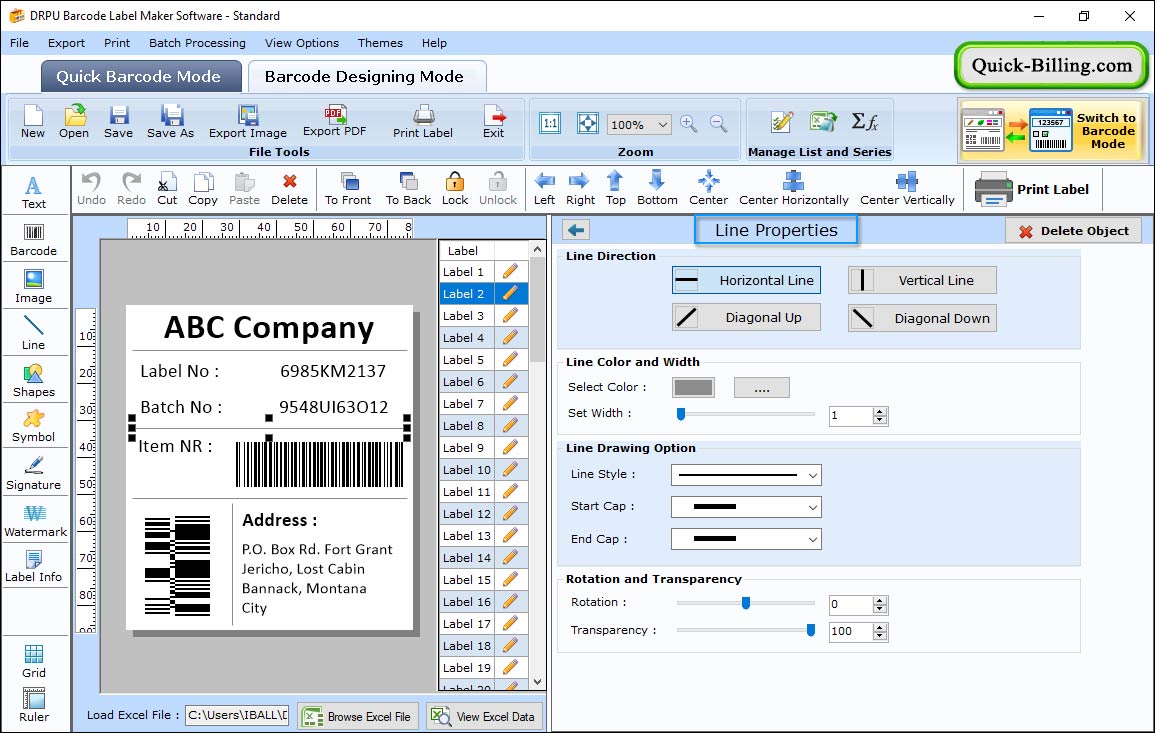This screenshot has height=733, width=1155.
Task: Select the Symbol tool
Action: [x=33, y=426]
